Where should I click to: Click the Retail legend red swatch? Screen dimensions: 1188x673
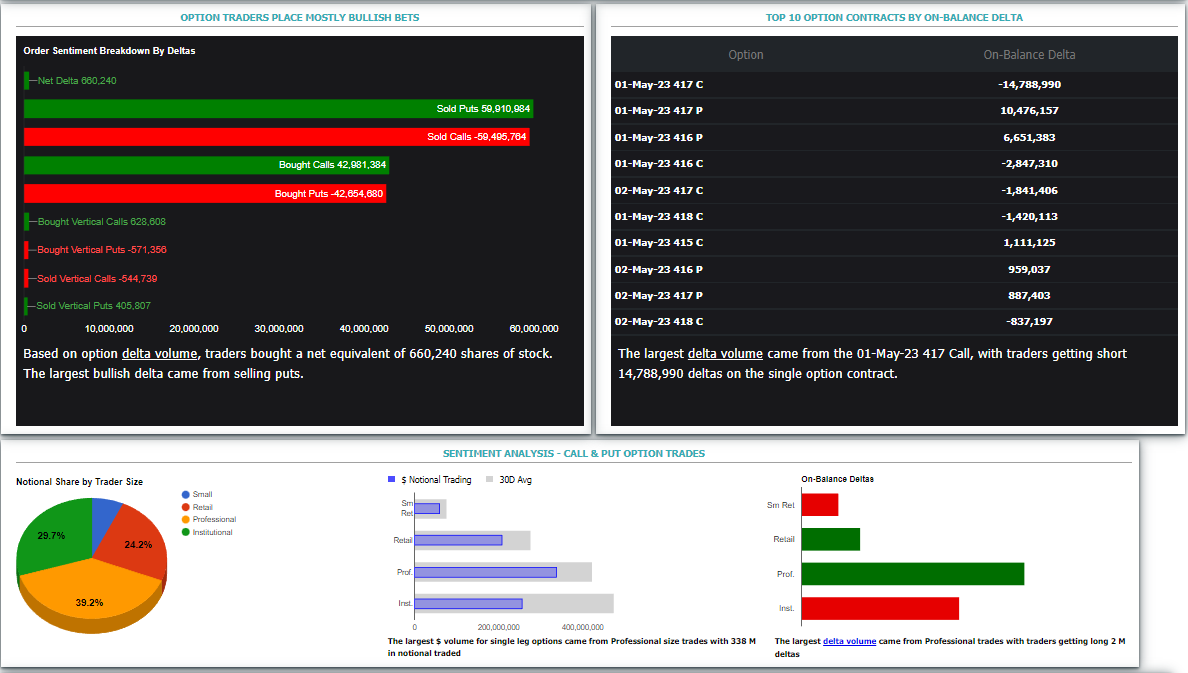186,507
